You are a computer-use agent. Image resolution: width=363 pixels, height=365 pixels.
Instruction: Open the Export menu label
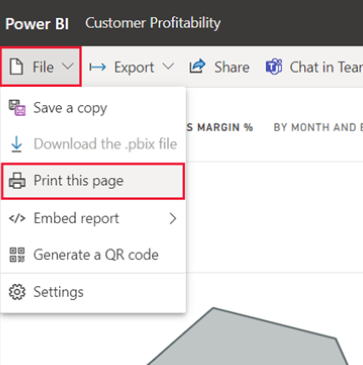(x=134, y=67)
